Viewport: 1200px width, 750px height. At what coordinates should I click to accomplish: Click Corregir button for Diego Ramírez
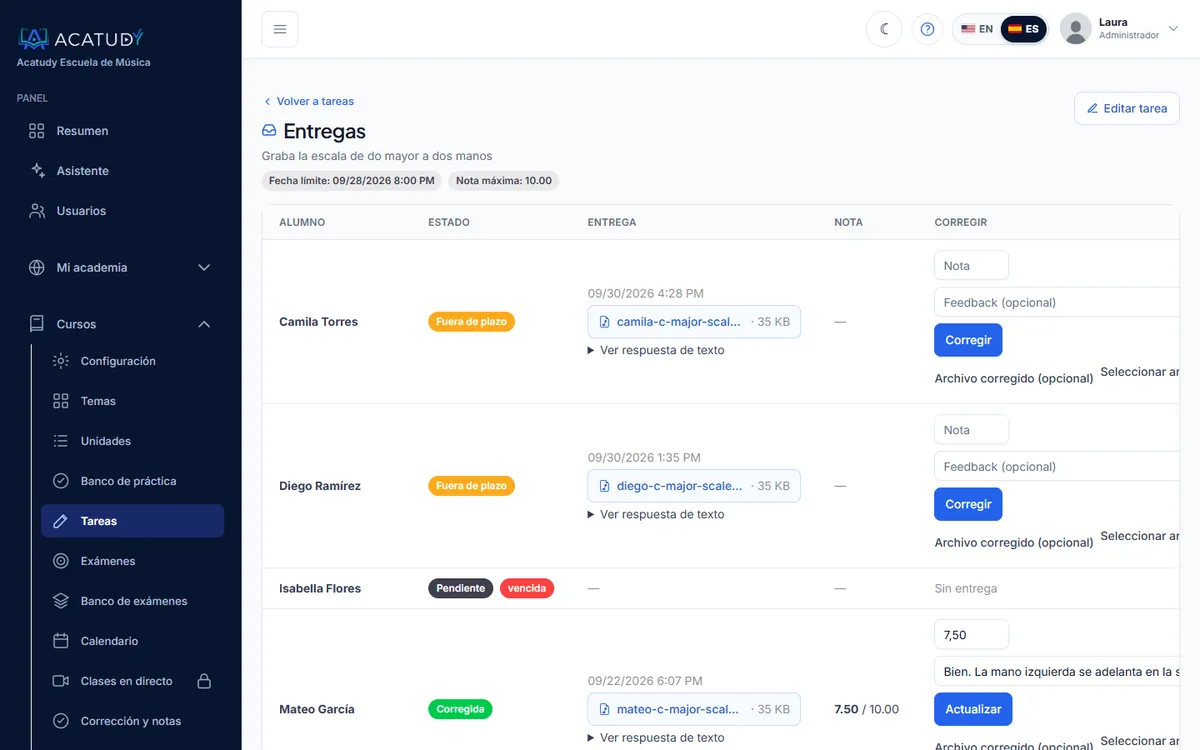click(x=968, y=504)
